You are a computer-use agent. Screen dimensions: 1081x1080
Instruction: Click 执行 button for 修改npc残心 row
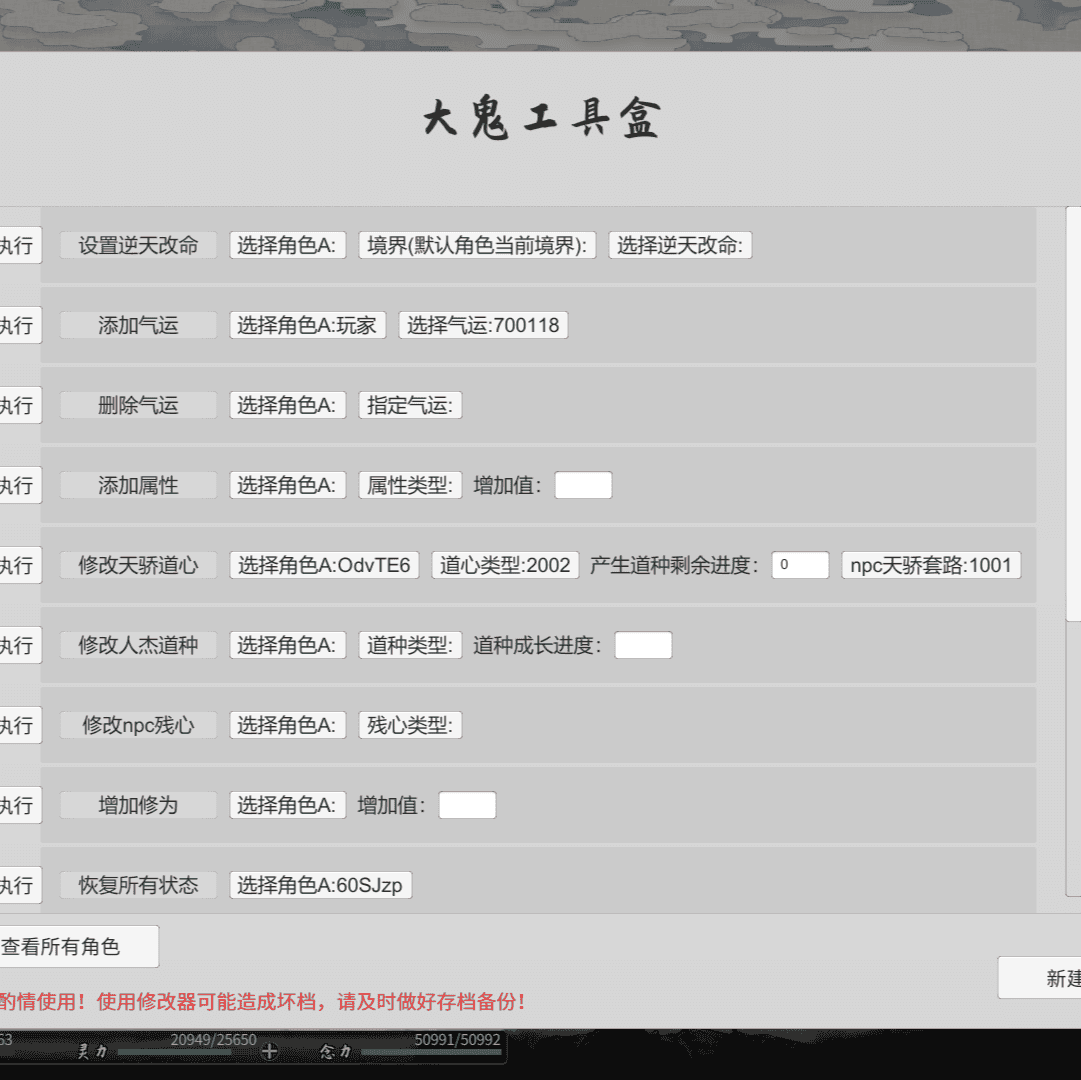pyautogui.click(x=19, y=725)
